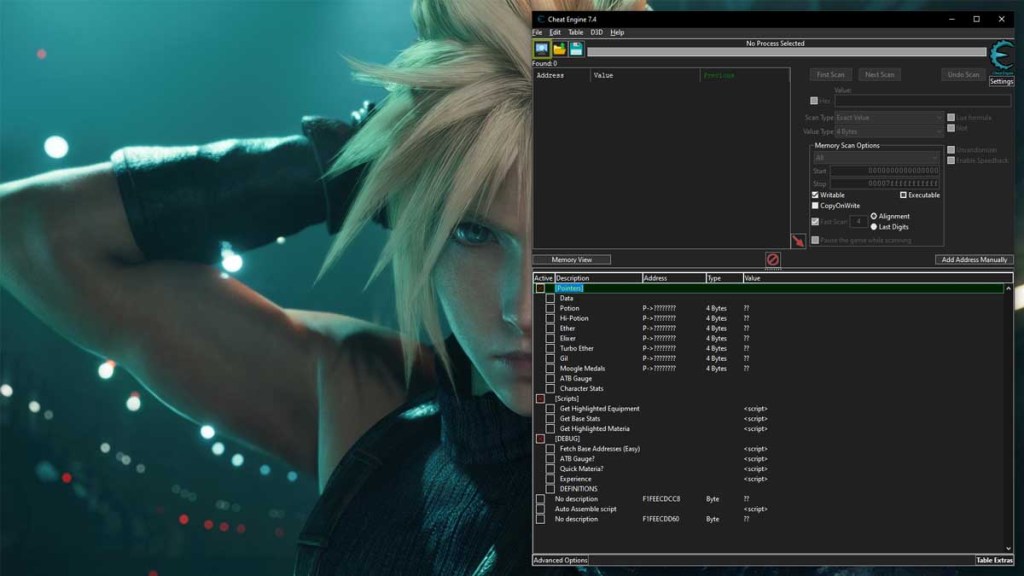Toggle the [DEBUG] group active box

coord(540,439)
